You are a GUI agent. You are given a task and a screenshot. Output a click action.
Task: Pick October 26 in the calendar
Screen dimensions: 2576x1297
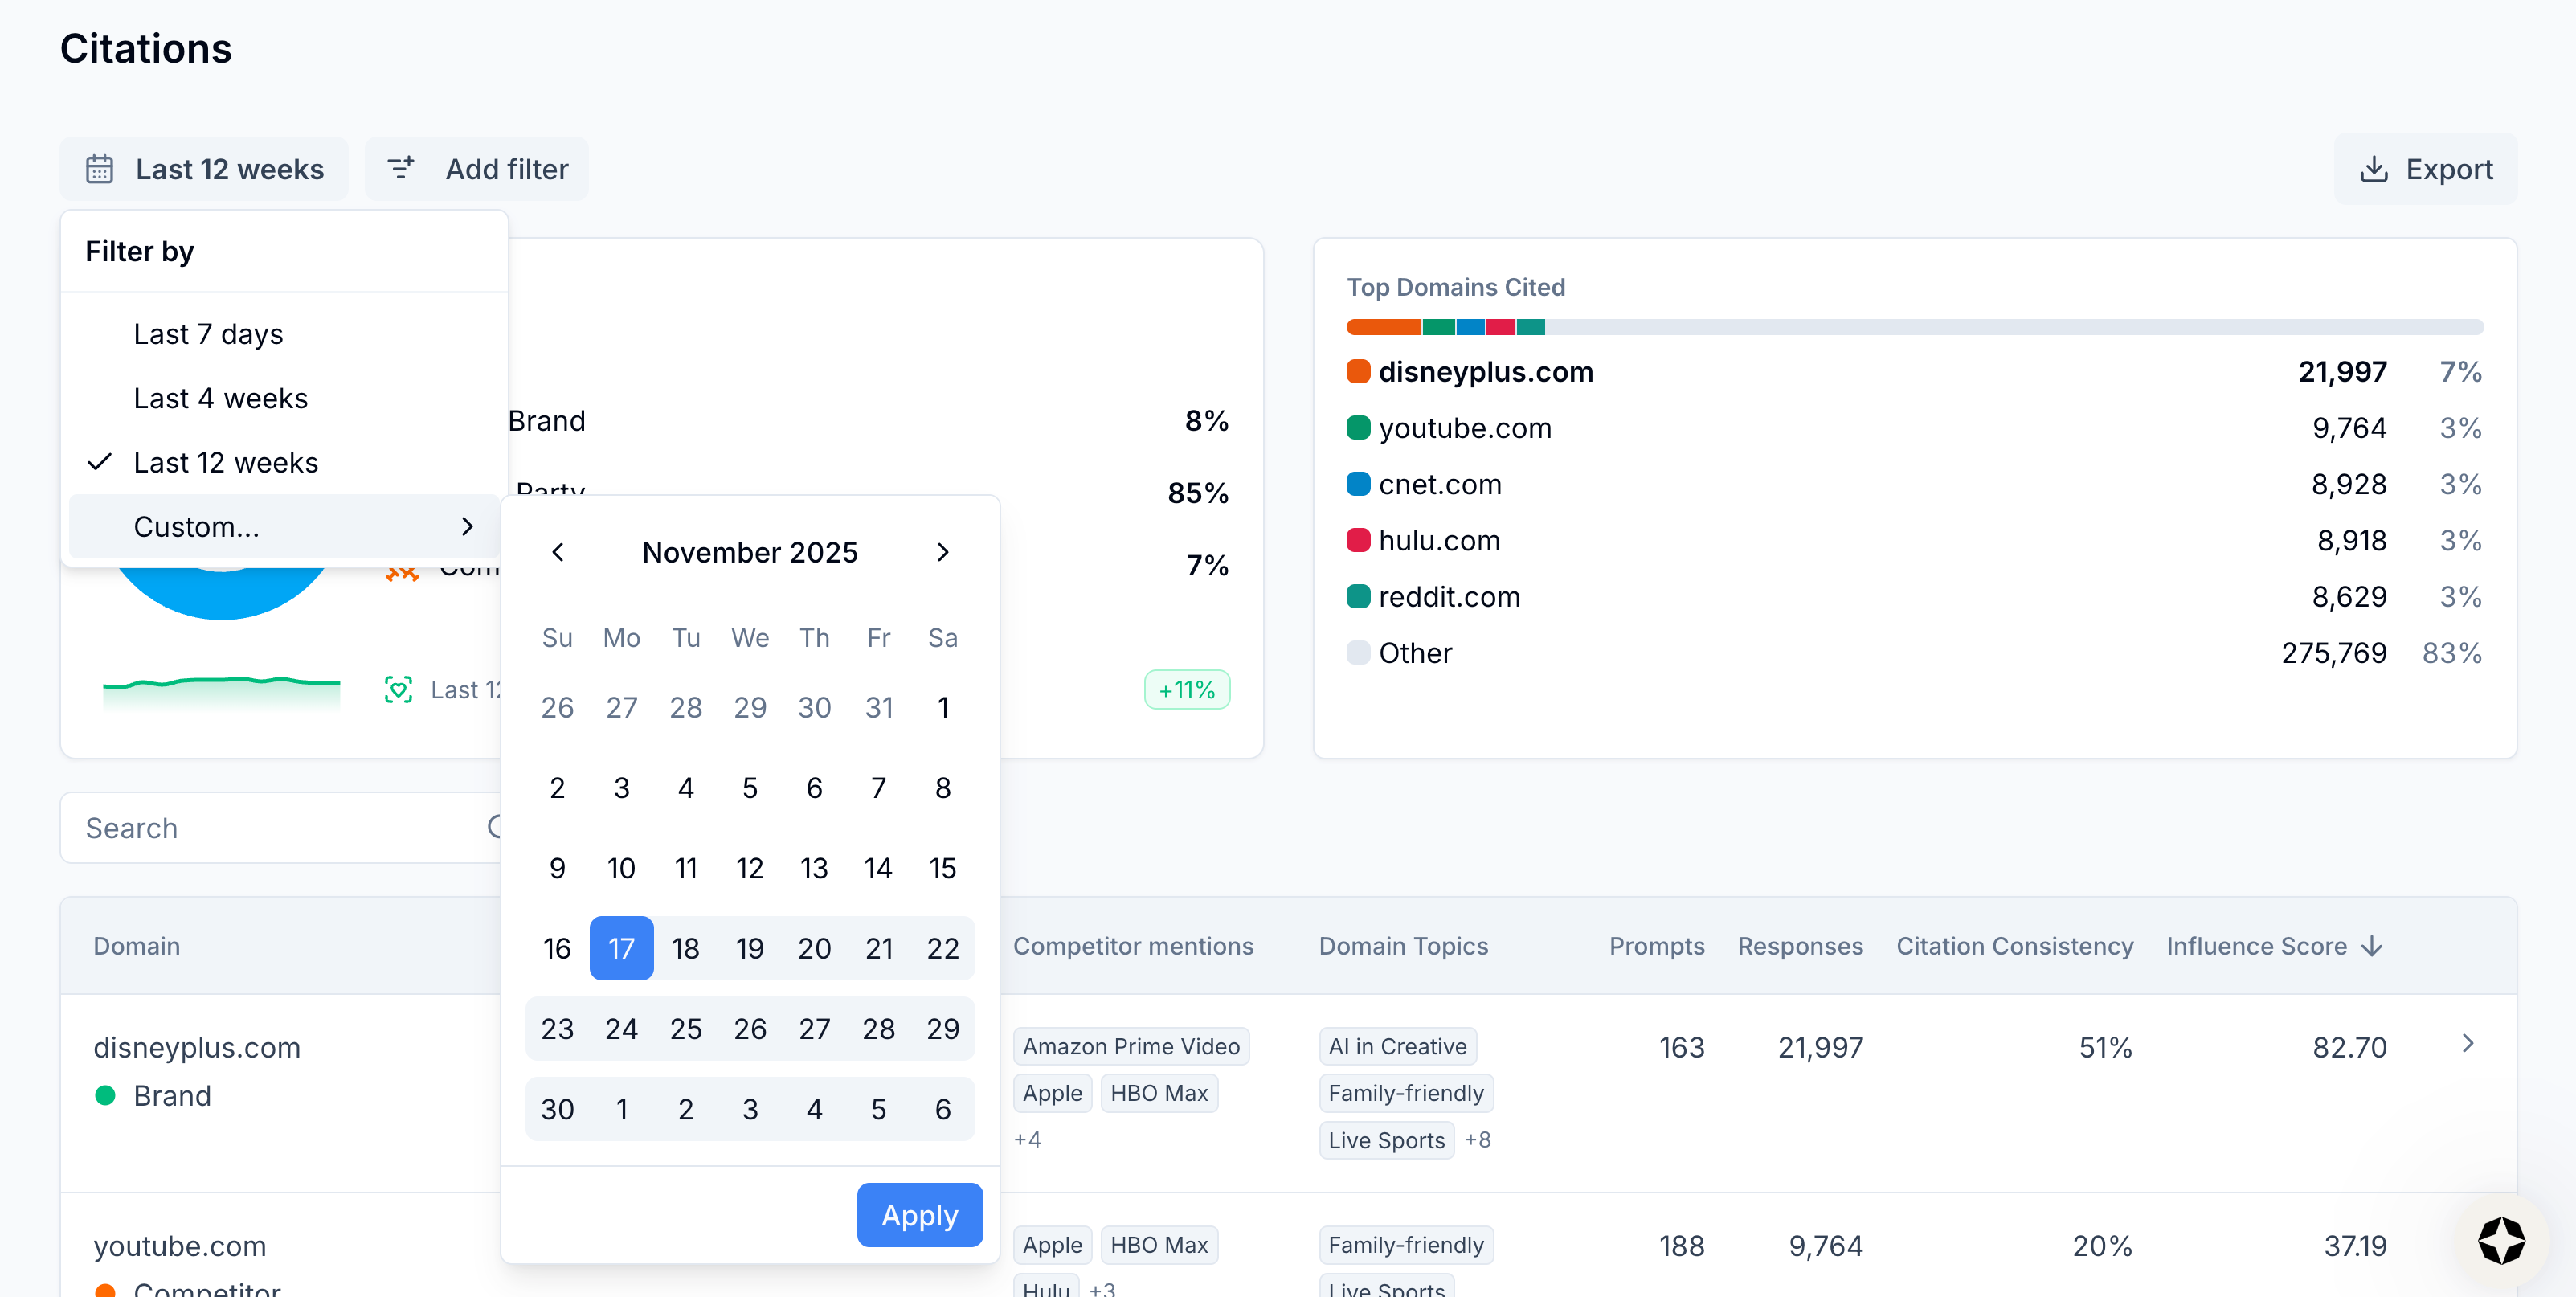pos(557,708)
